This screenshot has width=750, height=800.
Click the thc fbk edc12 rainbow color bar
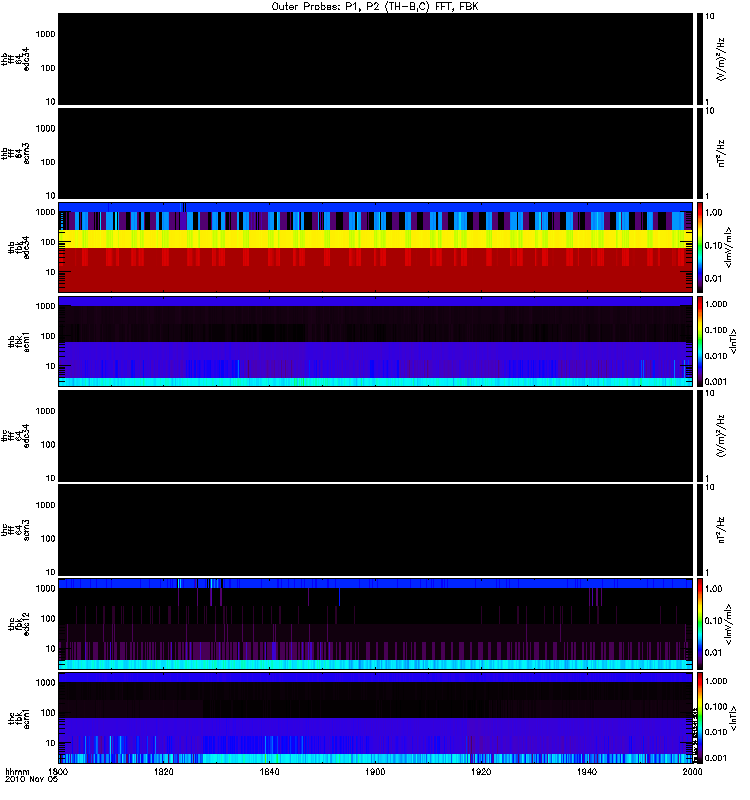point(699,623)
